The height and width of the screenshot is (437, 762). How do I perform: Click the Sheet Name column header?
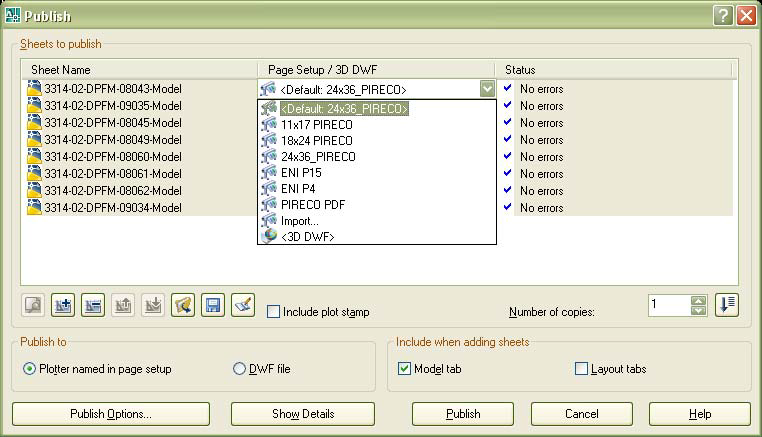[139, 70]
